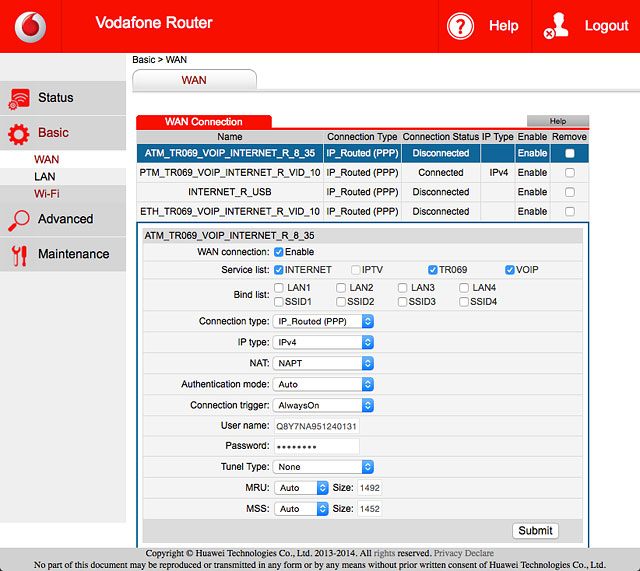Click the Help link in header
Screen dimensions: 640x571
(504, 26)
